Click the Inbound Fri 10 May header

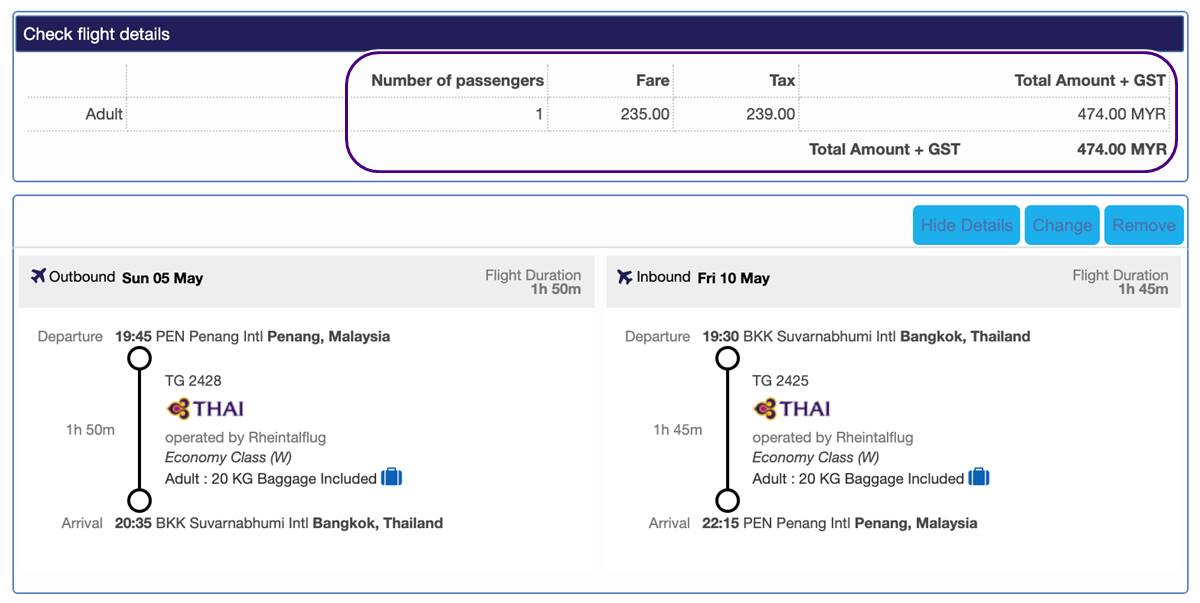pyautogui.click(x=733, y=277)
